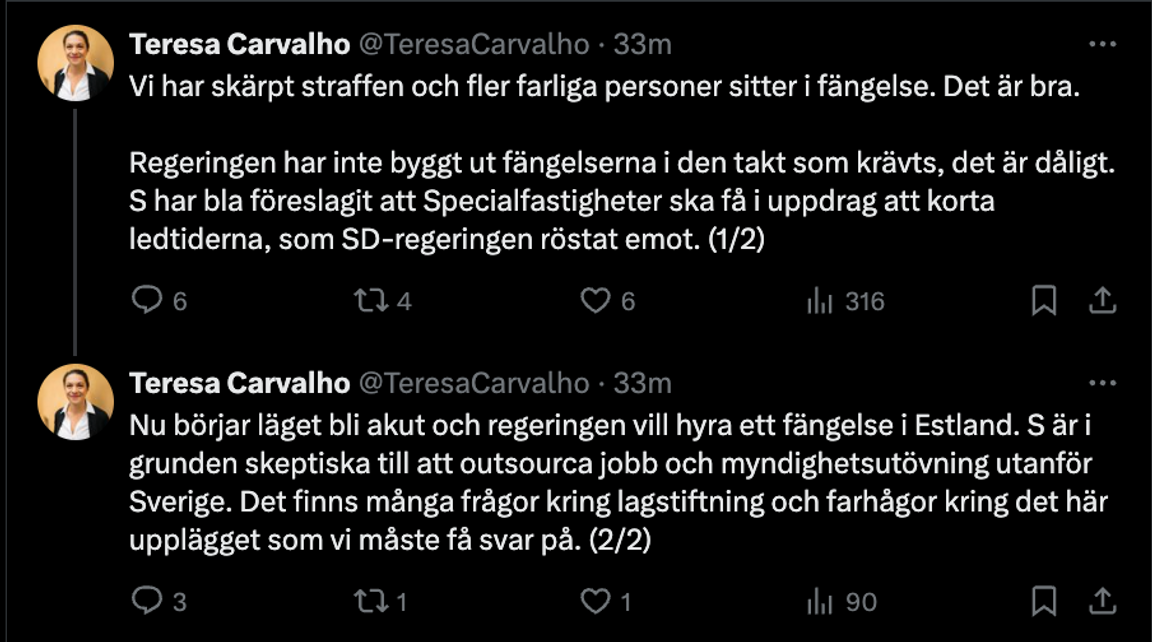Open more options menu on first tweet
Viewport: 1152px width, 642px height.
1101,45
